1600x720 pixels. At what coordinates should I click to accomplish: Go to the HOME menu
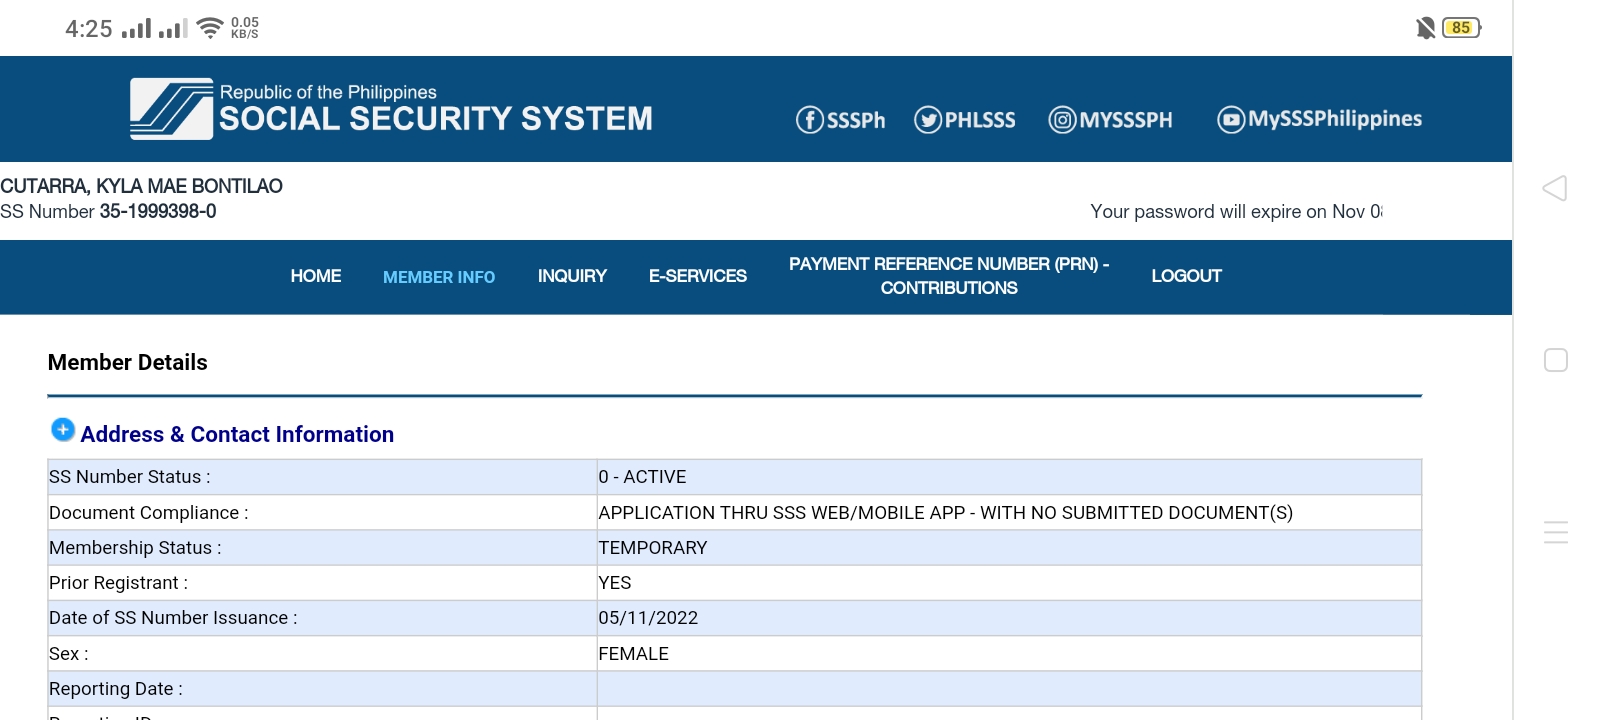coord(316,276)
